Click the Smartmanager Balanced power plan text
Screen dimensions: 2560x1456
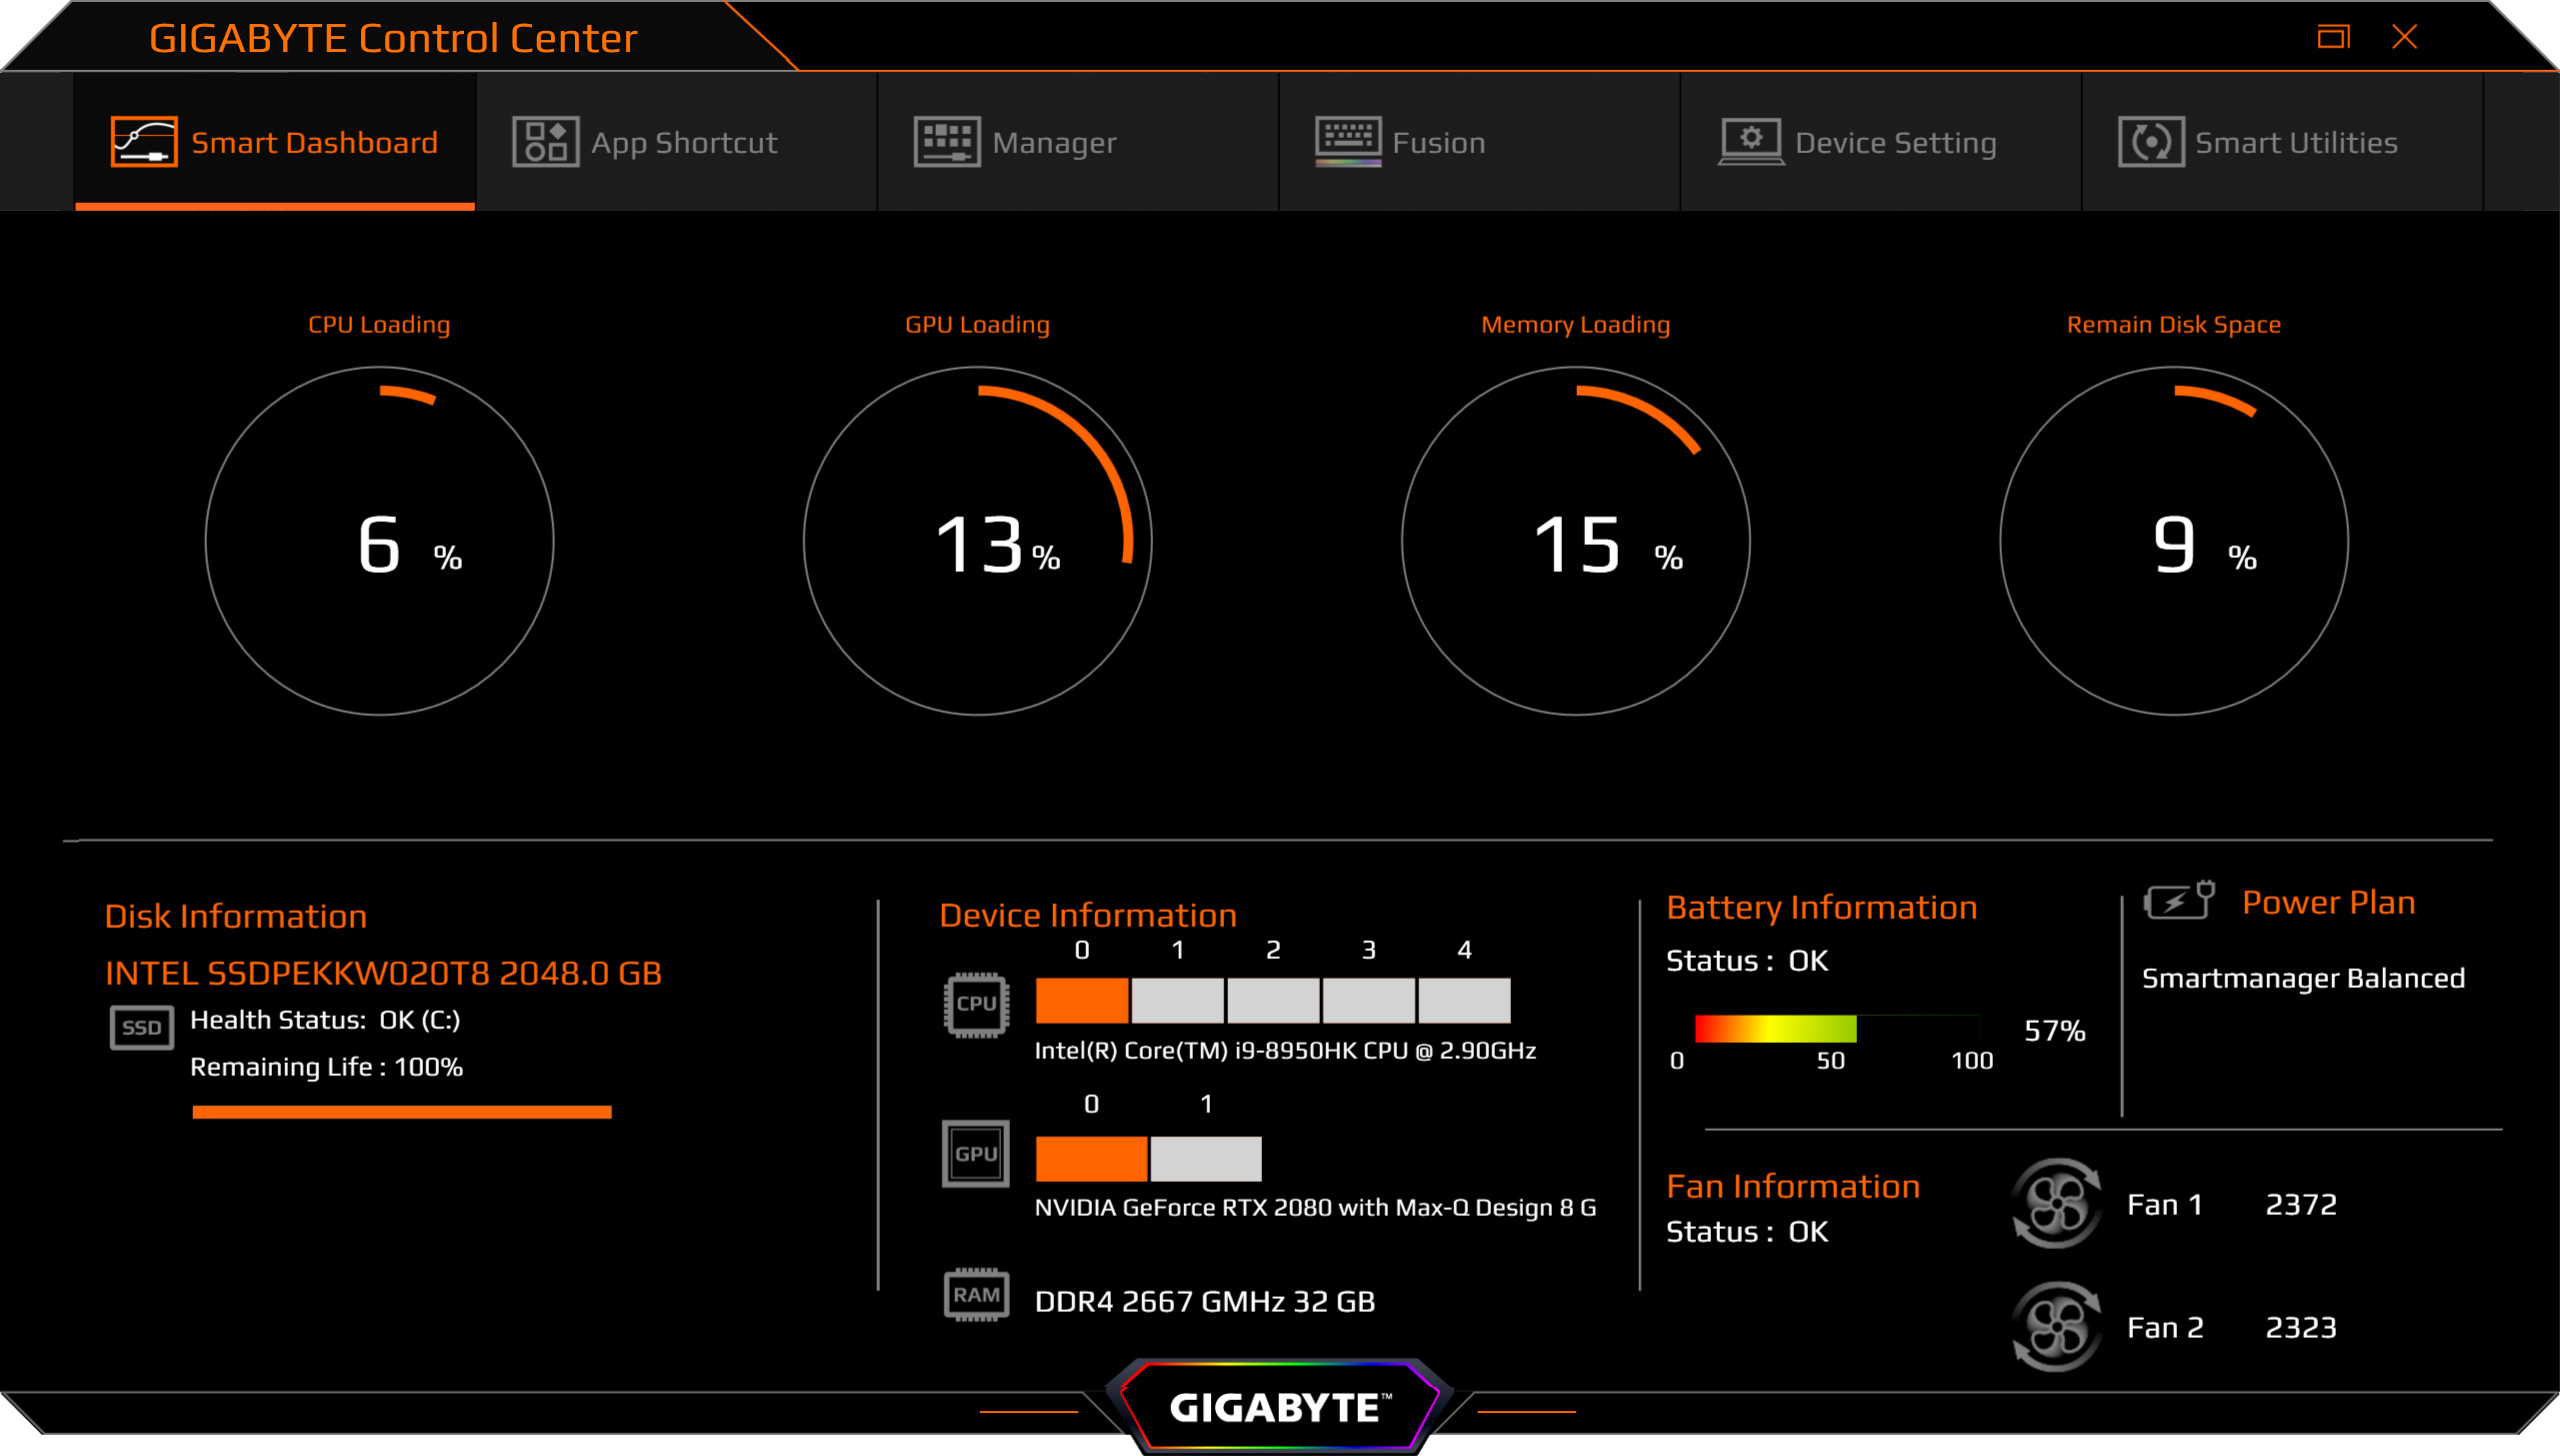2302,978
